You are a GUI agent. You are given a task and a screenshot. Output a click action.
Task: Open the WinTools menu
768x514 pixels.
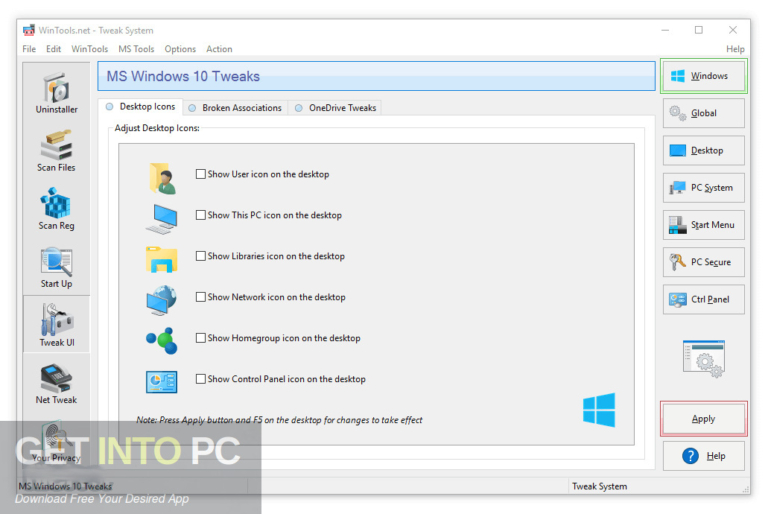[x=90, y=49]
